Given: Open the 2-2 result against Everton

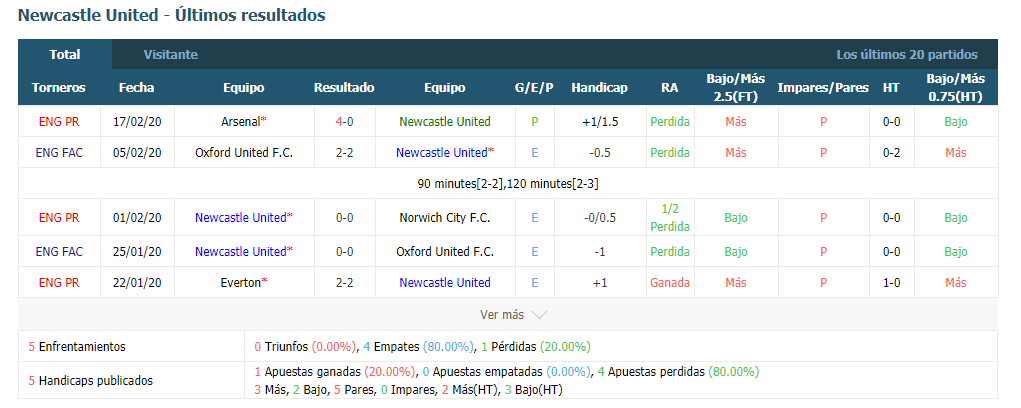Looking at the screenshot, I should click(x=344, y=283).
